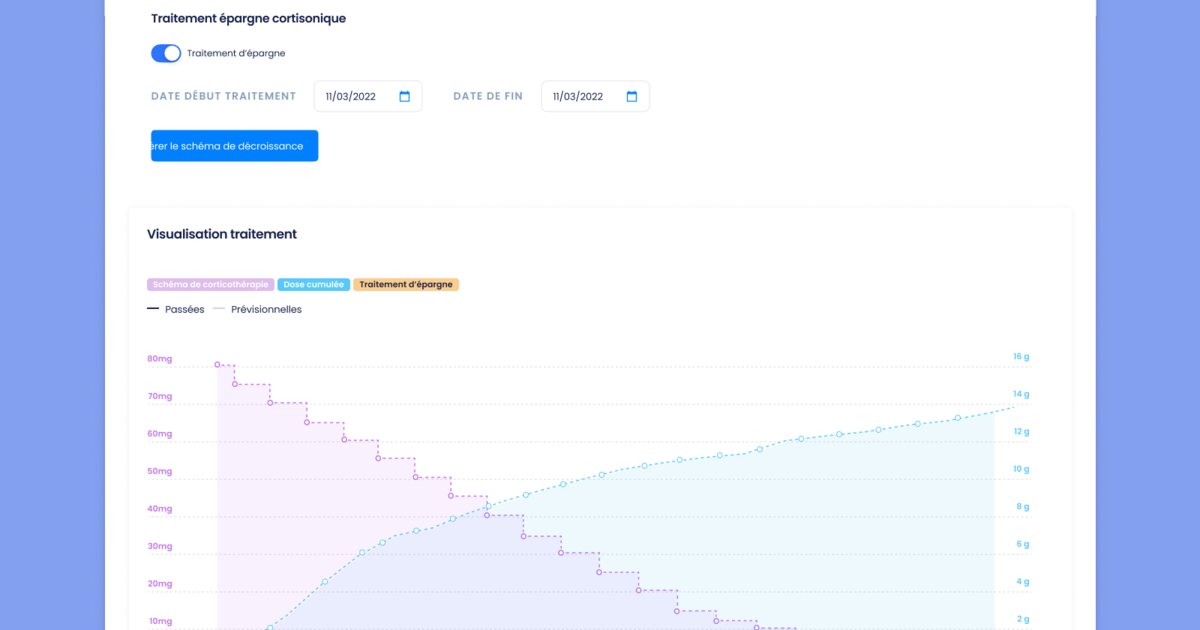
Task: Click the DATE DÉBUT TRAITEMENT label
Action: click(224, 96)
